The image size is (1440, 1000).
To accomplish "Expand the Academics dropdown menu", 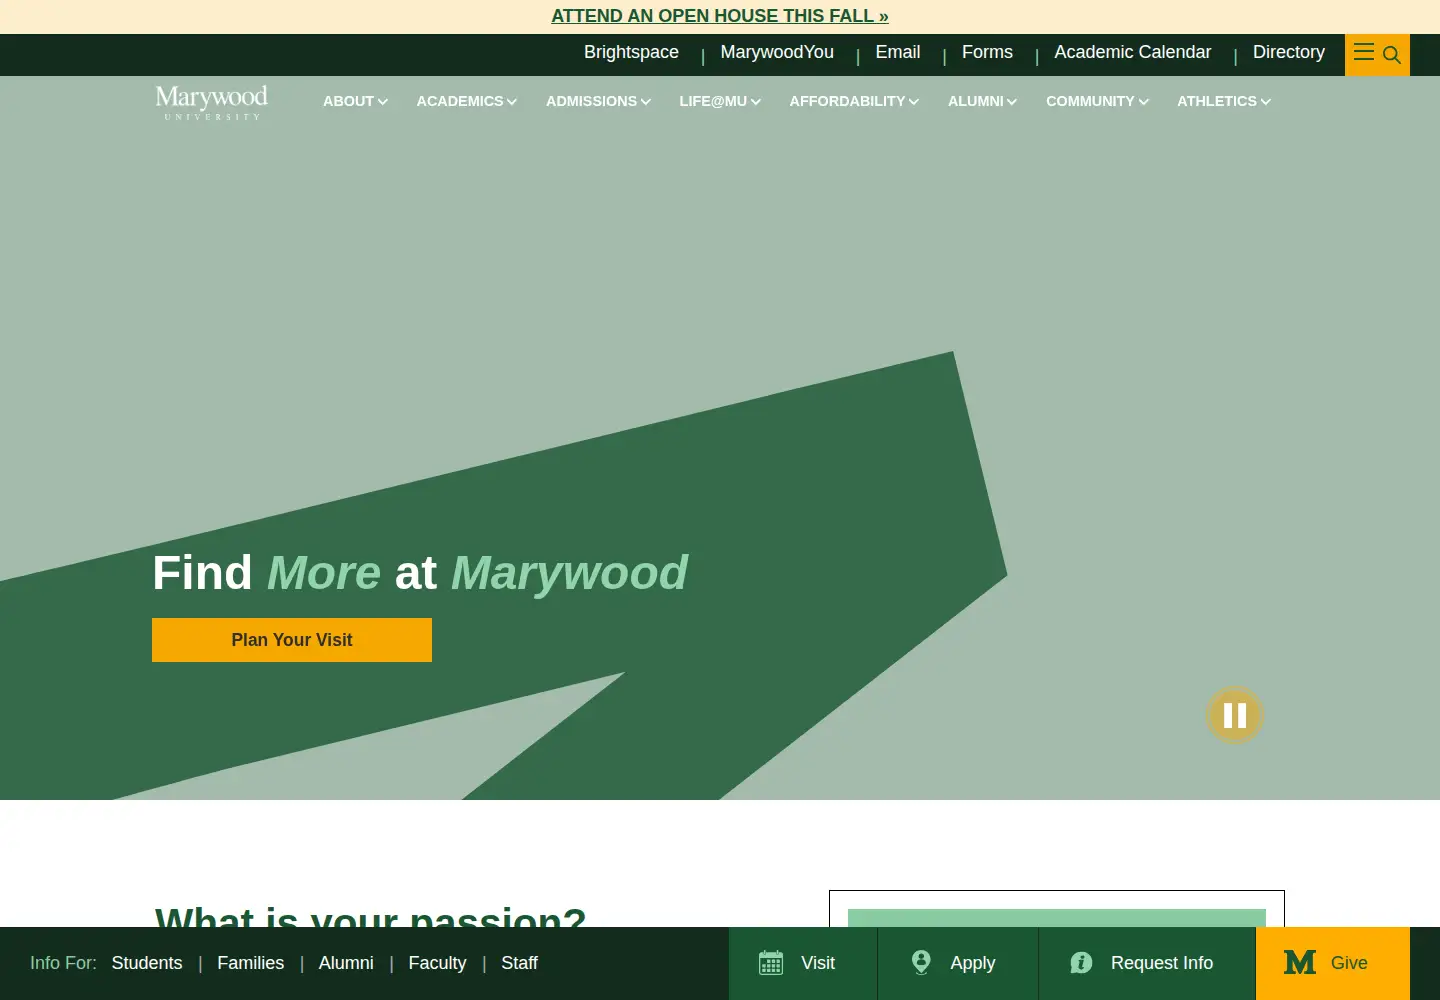I will [x=467, y=101].
